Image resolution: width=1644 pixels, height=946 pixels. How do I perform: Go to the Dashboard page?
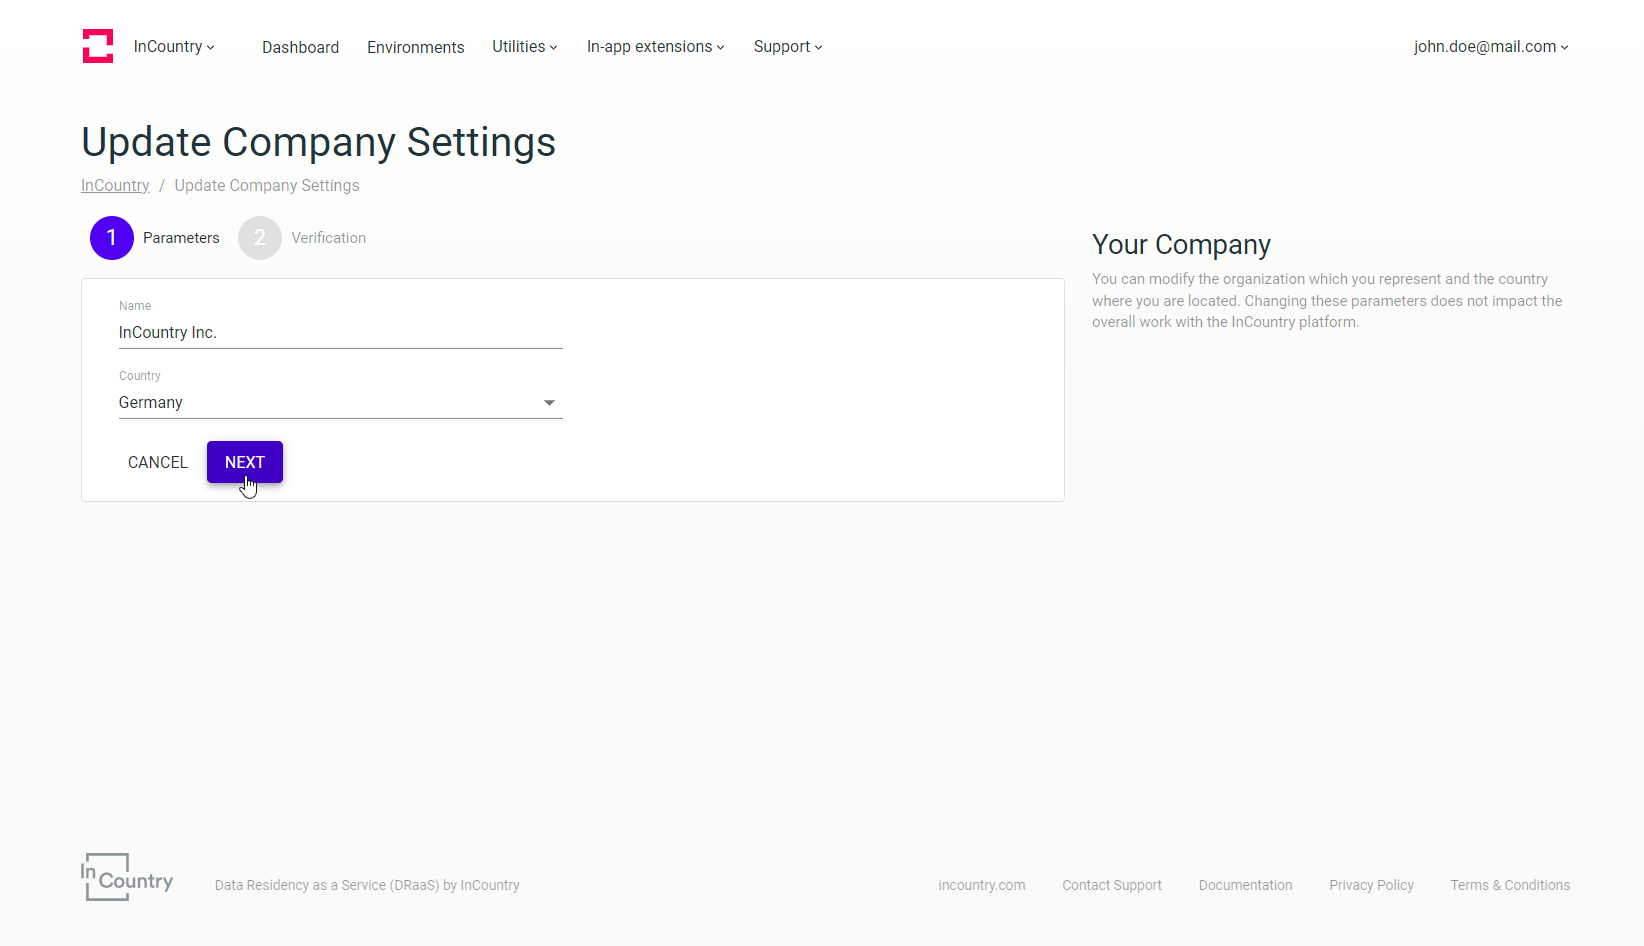coord(300,47)
